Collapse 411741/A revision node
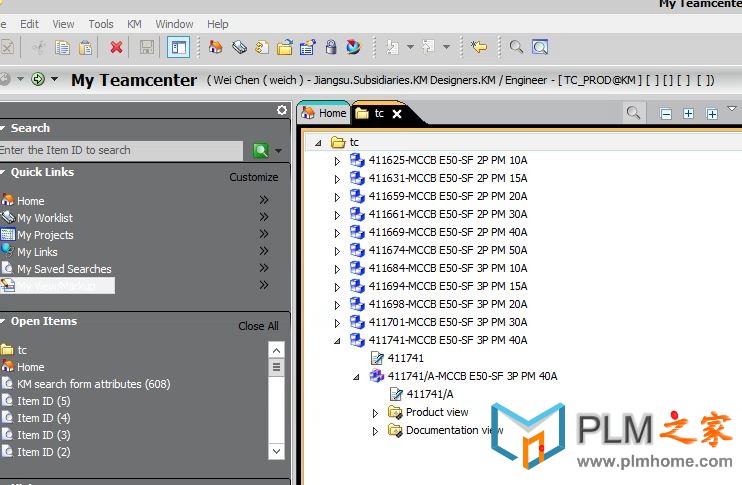The image size is (742, 485). click(x=356, y=377)
